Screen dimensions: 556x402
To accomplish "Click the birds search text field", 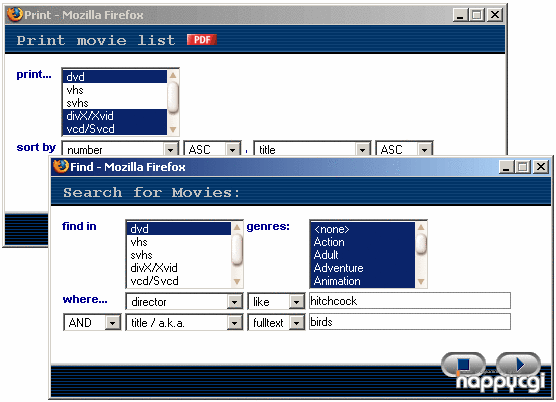I will tap(410, 322).
